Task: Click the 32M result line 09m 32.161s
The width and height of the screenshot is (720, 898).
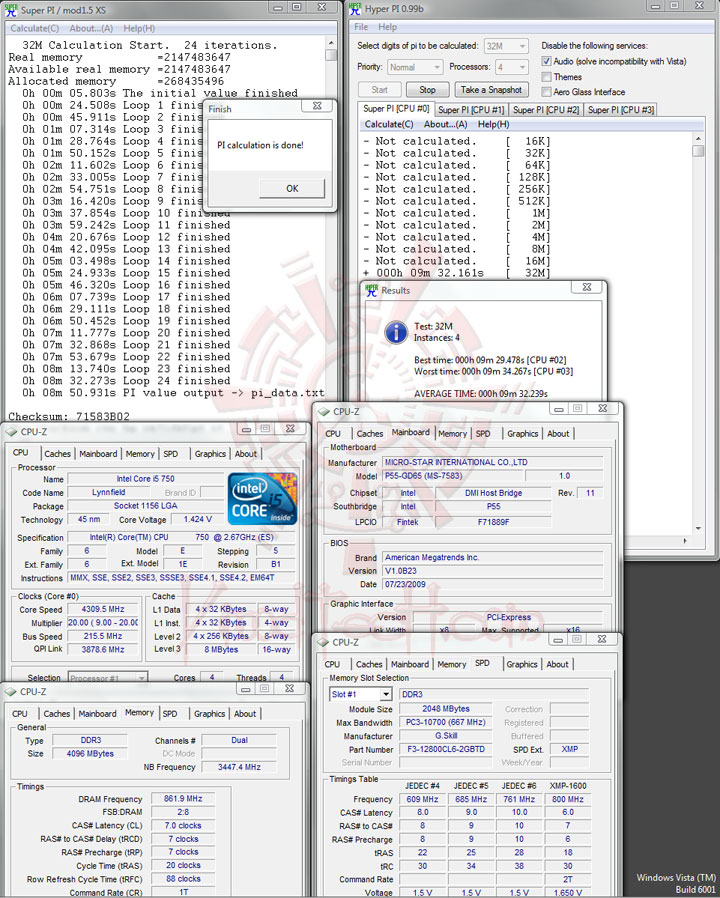Action: 457,273
